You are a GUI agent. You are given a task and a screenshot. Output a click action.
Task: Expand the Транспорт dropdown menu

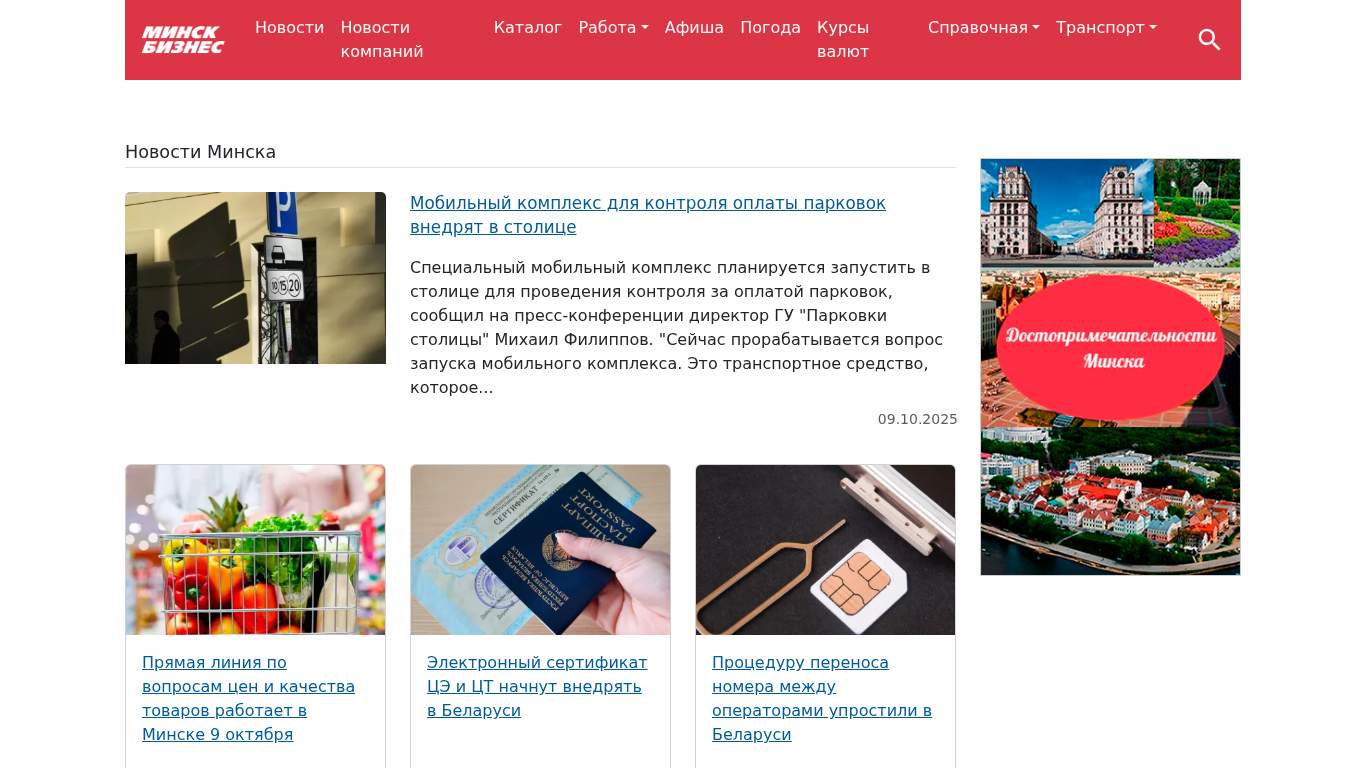click(1106, 28)
